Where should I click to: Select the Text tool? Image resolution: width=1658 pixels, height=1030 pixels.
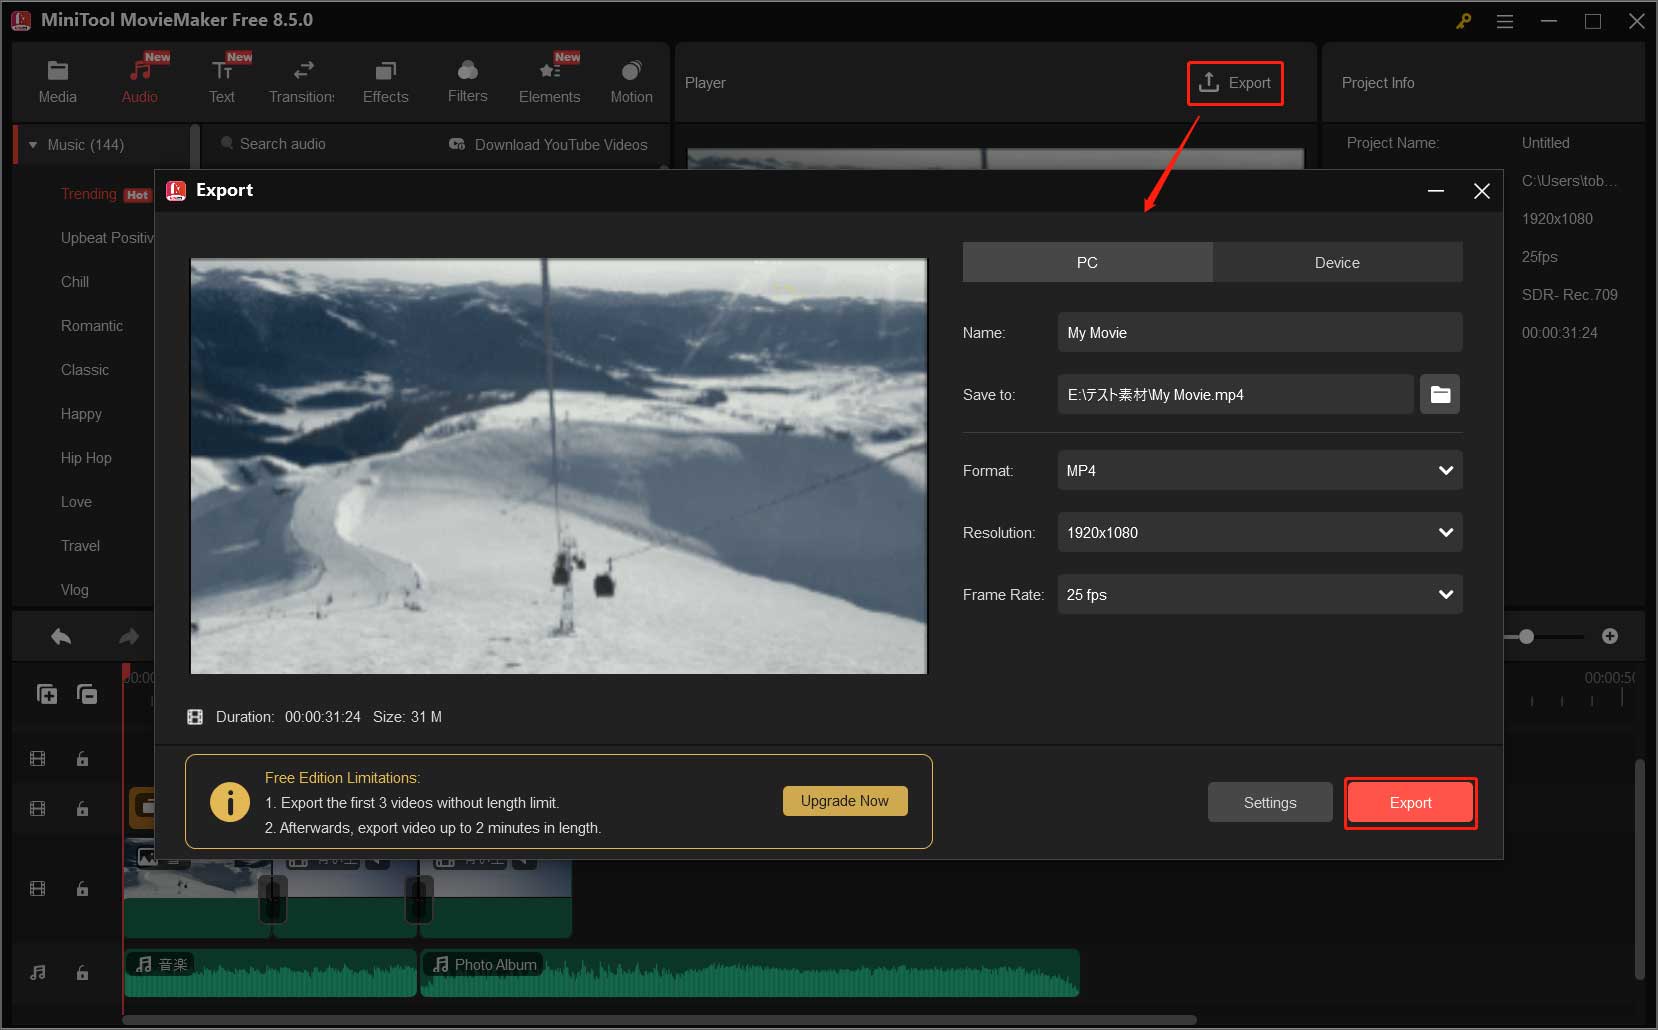pos(222,78)
